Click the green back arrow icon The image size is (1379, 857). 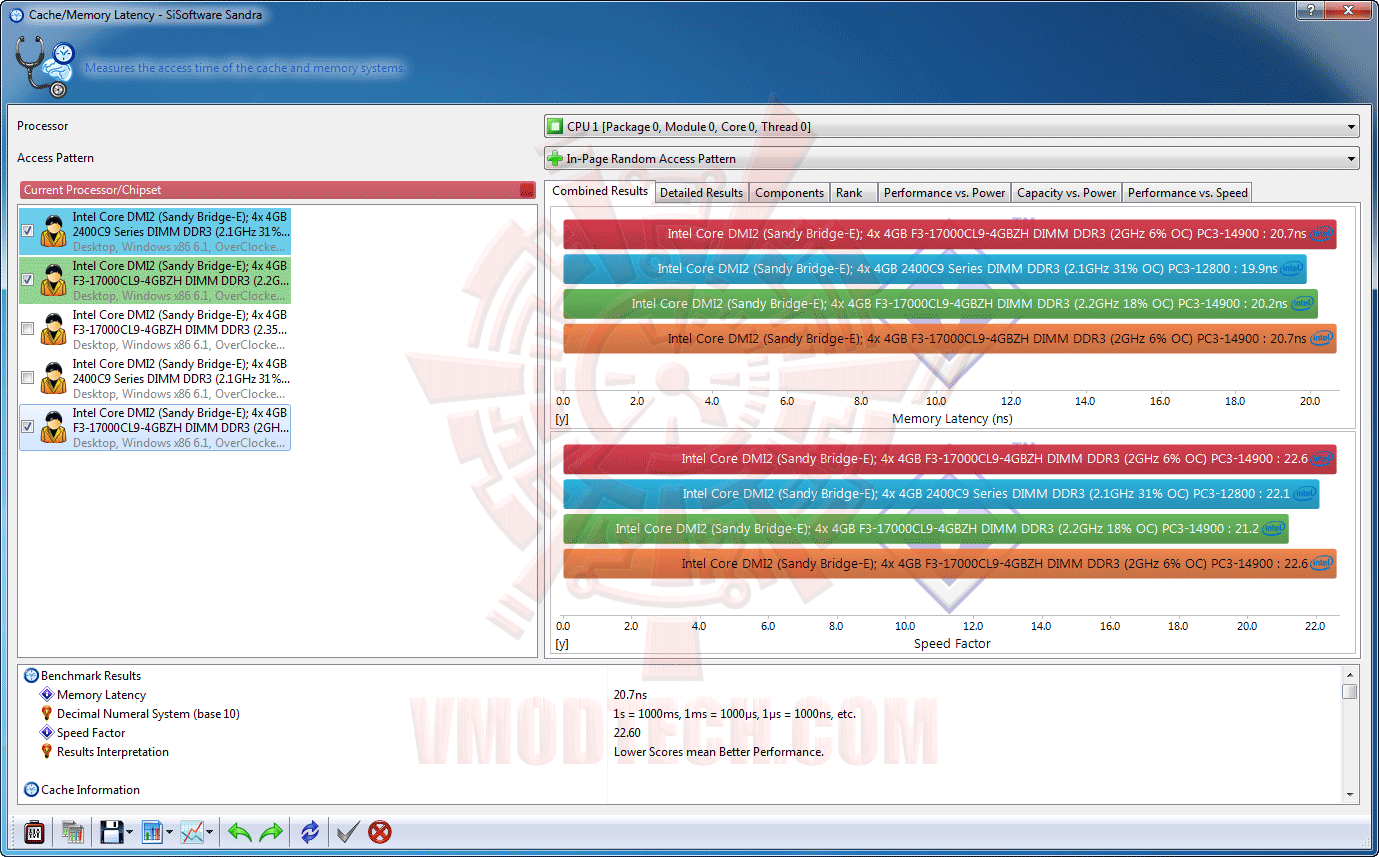coord(240,831)
